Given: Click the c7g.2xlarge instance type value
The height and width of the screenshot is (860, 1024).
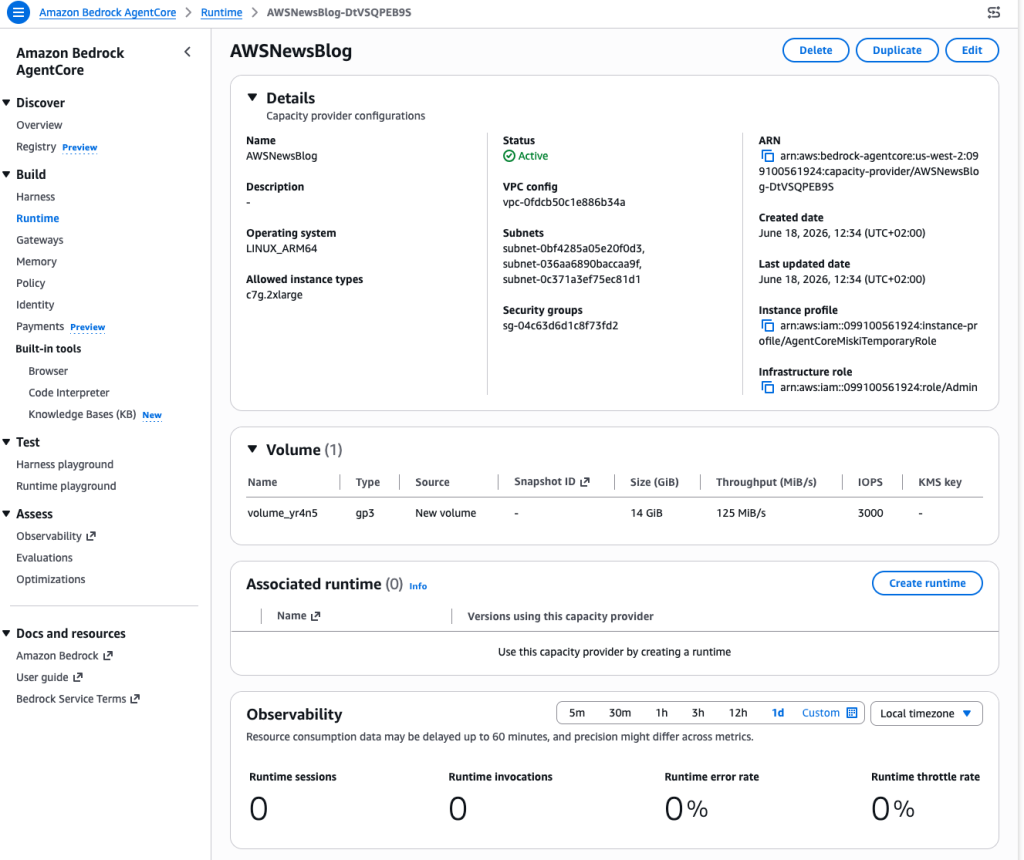Looking at the screenshot, I should pos(274,295).
